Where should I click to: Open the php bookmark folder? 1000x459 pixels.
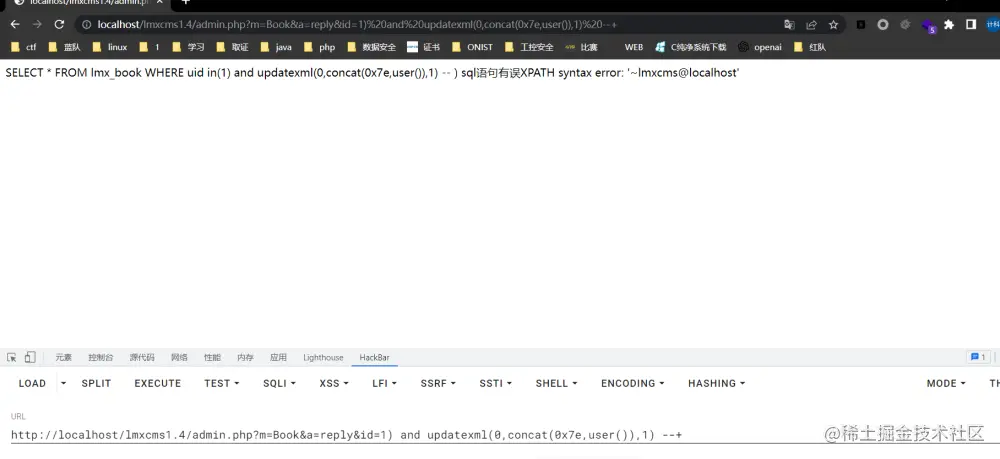coord(320,47)
